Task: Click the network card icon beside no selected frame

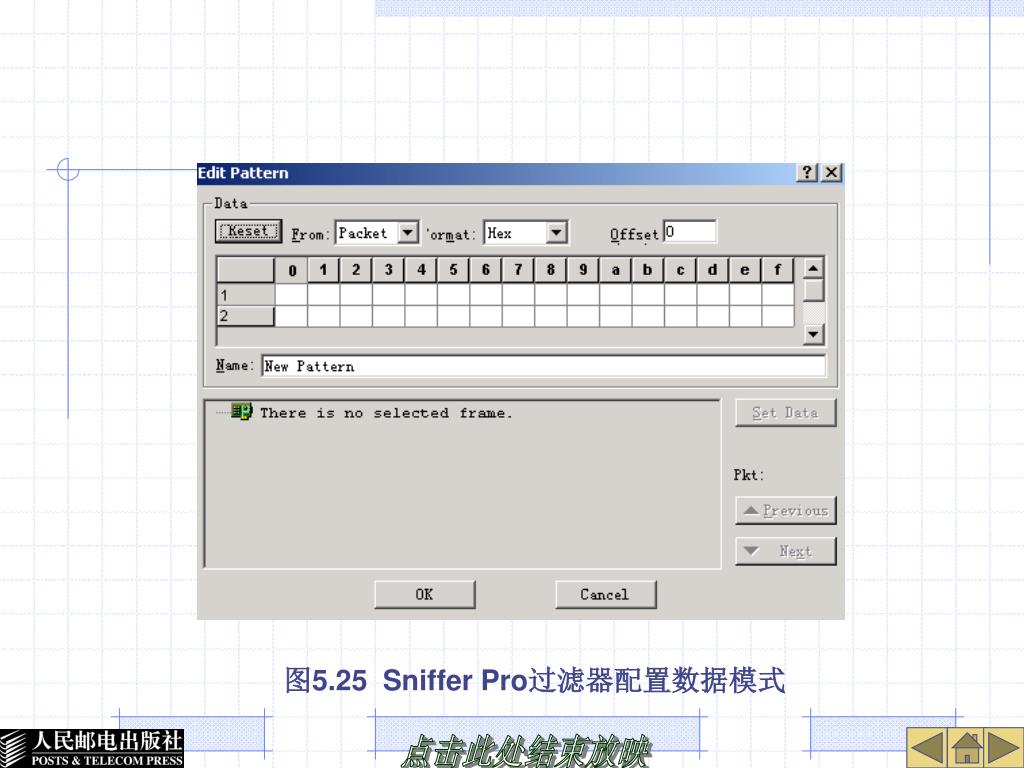Action: (241, 411)
